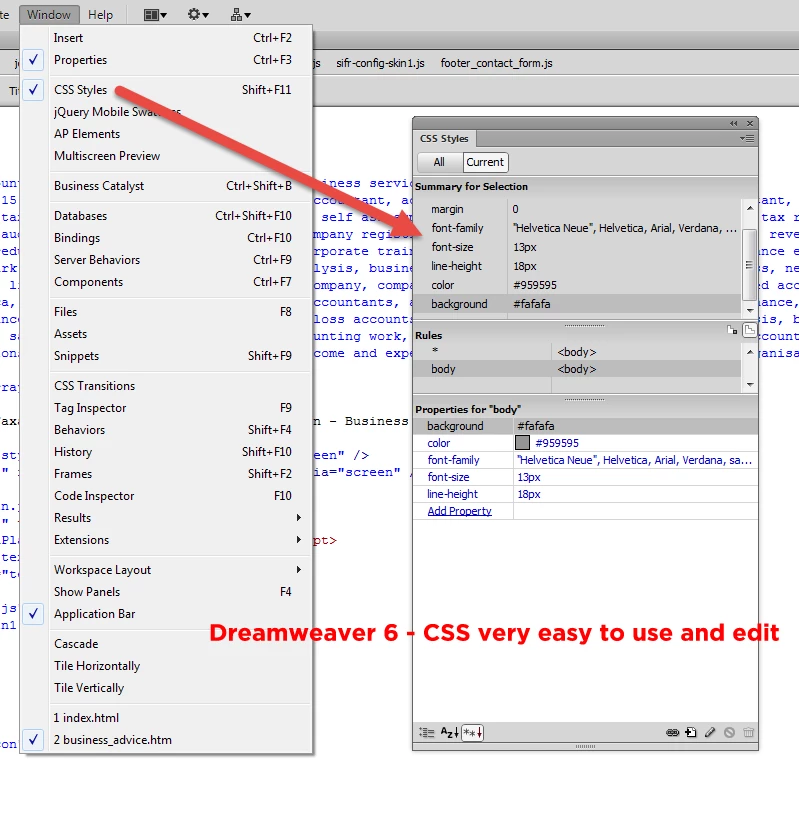The image size is (799, 817).
Task: Choose Business Catalyst menu entry
Action: coord(167,186)
